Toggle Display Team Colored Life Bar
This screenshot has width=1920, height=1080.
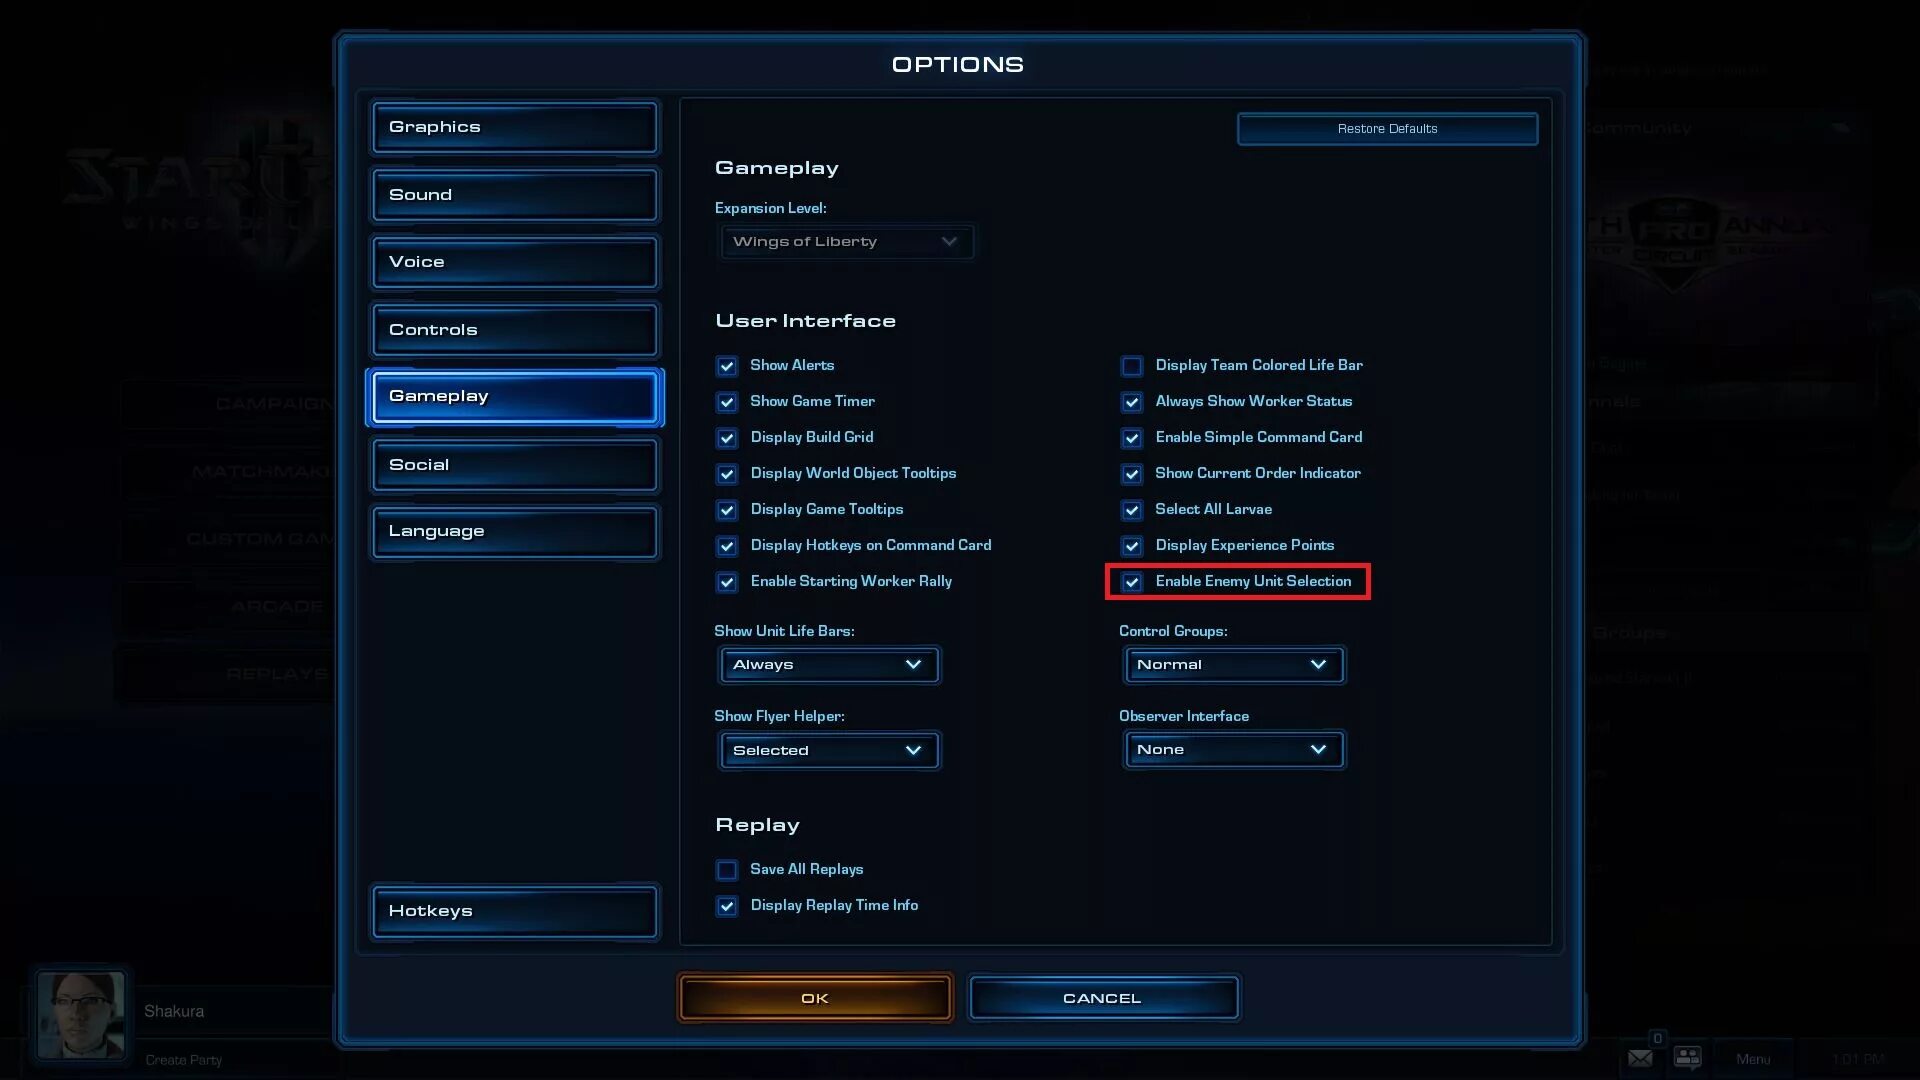[x=1130, y=365]
